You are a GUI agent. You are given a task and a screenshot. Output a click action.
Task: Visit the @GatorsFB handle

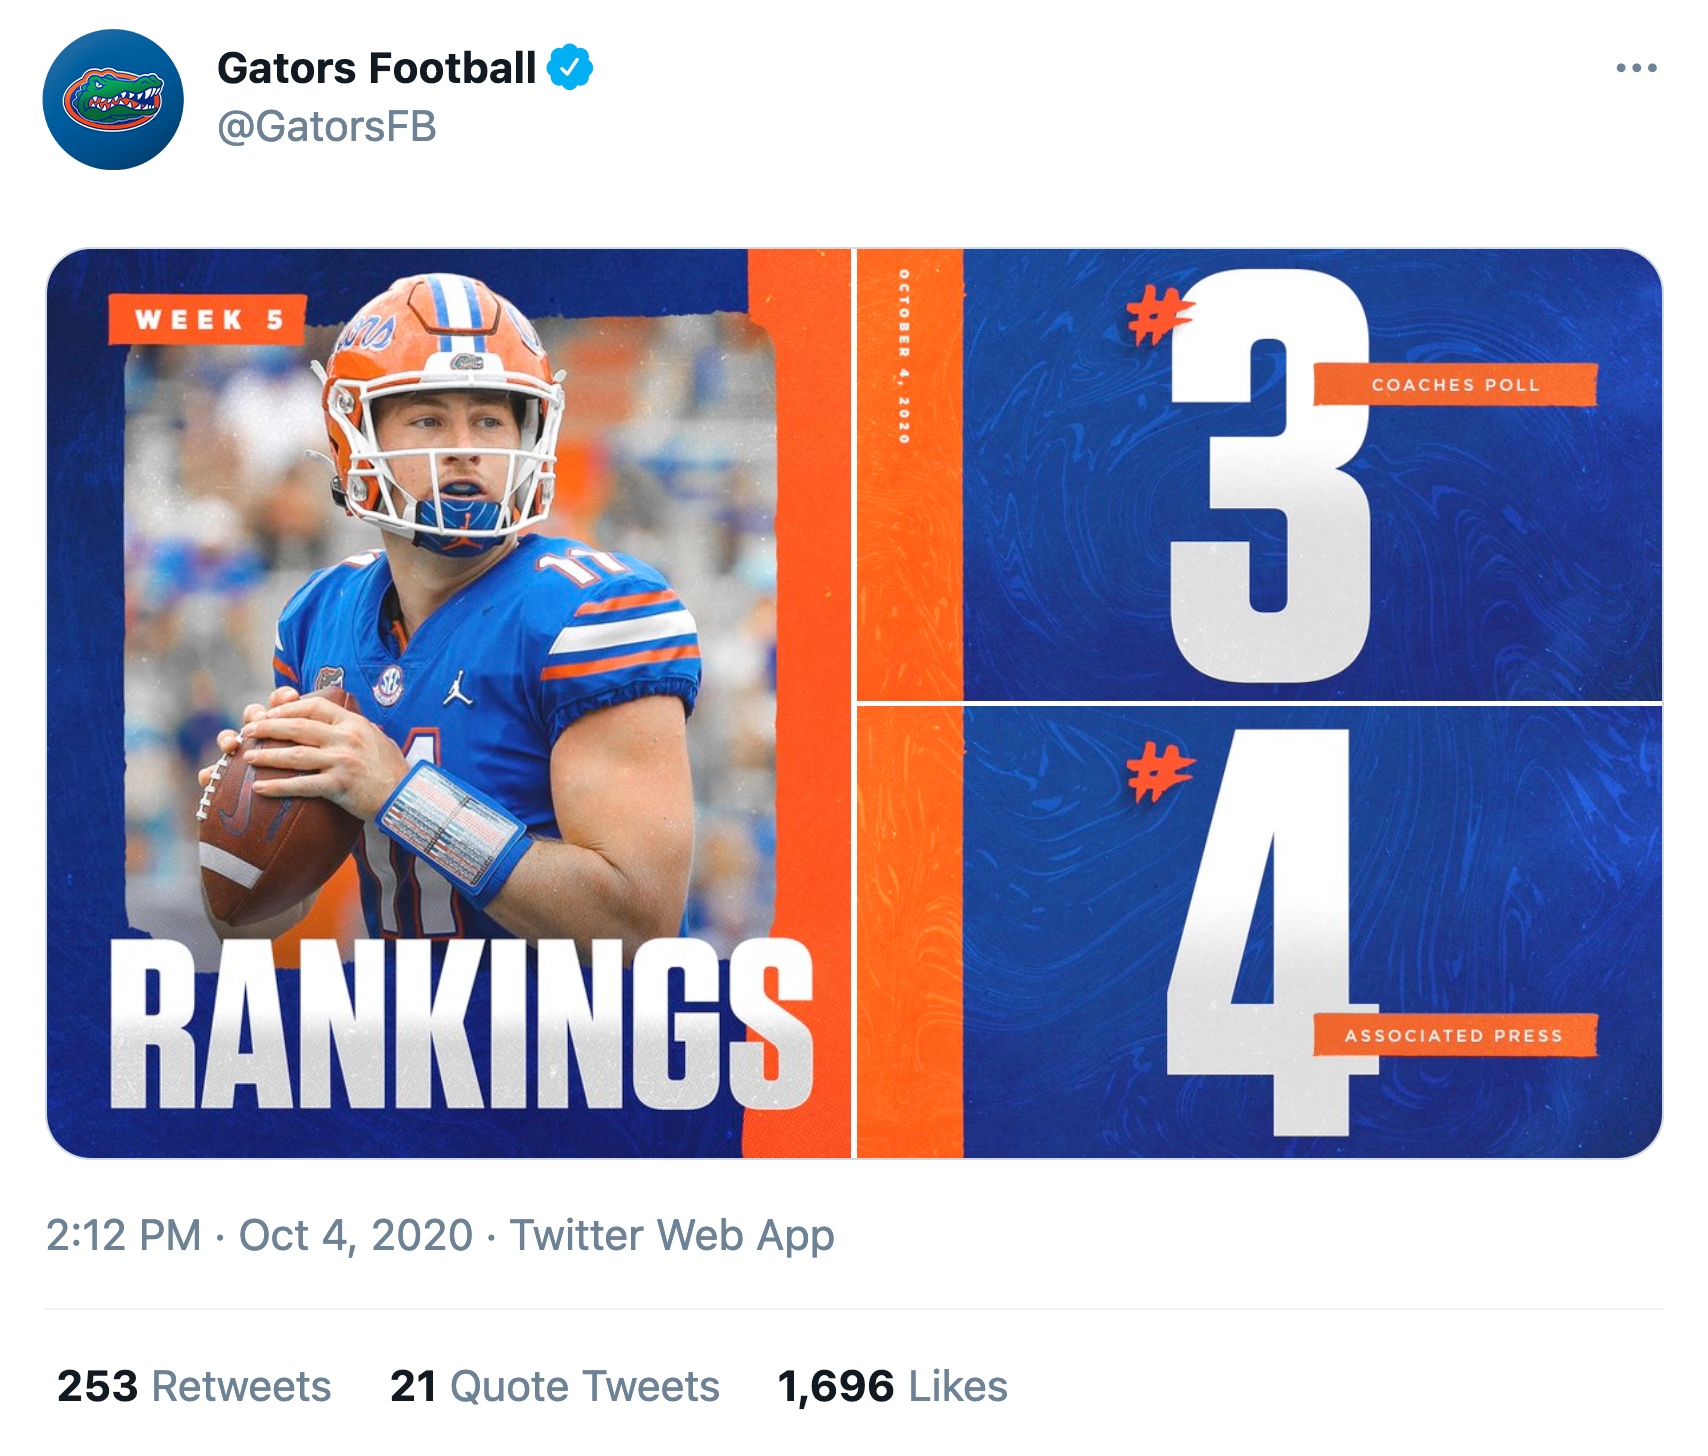click(326, 127)
